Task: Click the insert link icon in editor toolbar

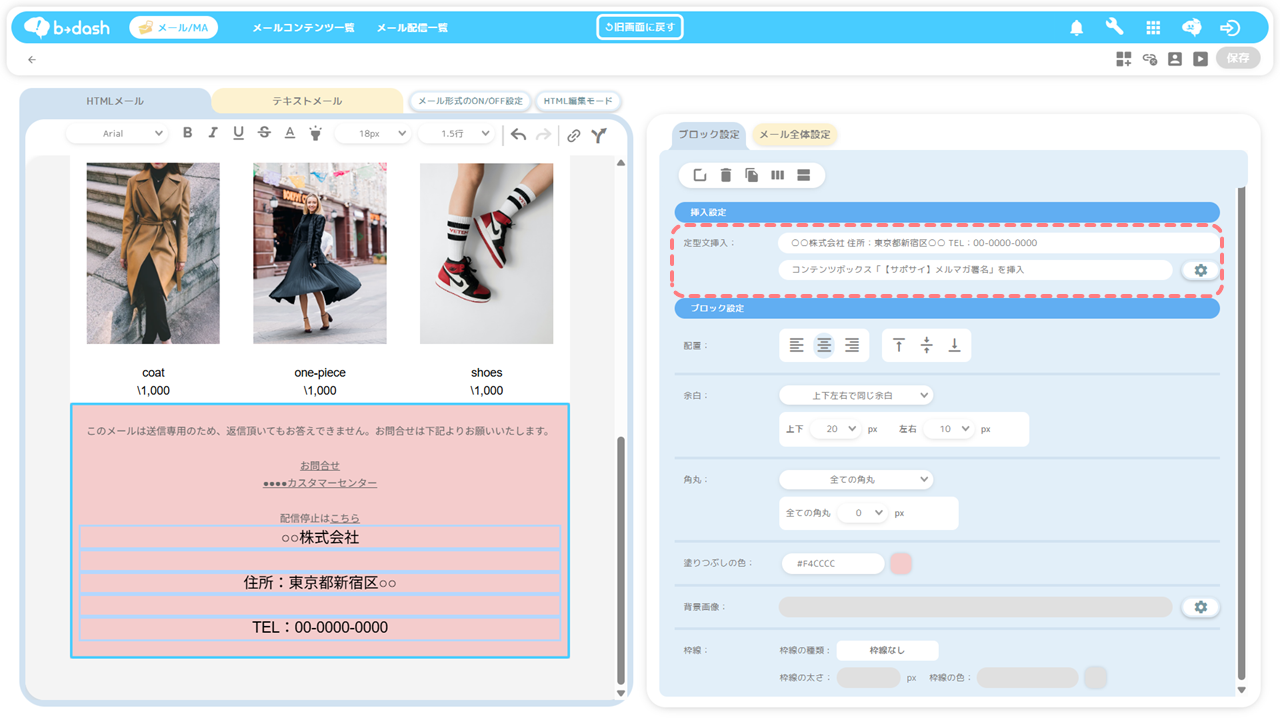Action: click(x=573, y=135)
